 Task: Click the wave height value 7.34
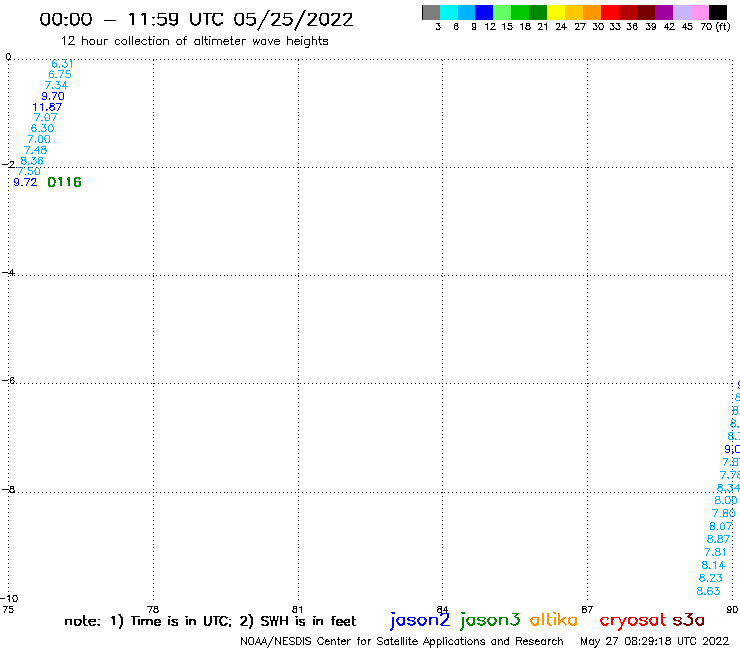tap(56, 85)
